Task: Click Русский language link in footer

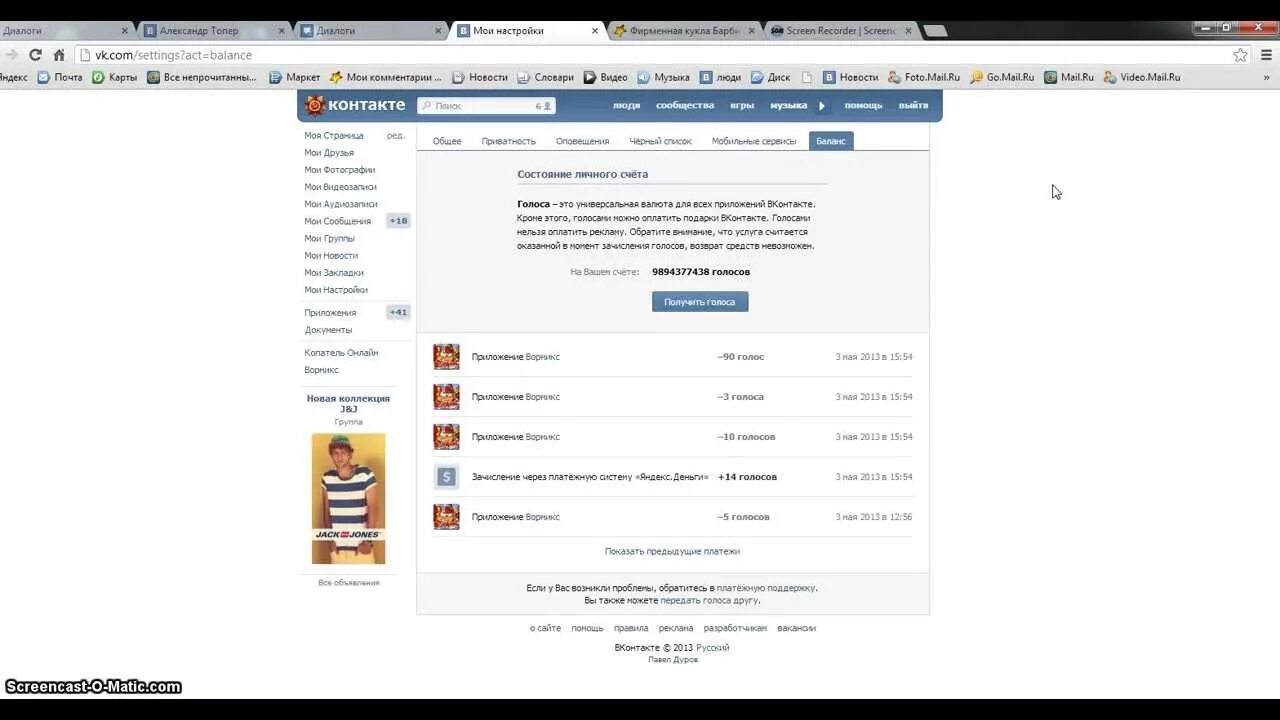Action: pyautogui.click(x=713, y=648)
